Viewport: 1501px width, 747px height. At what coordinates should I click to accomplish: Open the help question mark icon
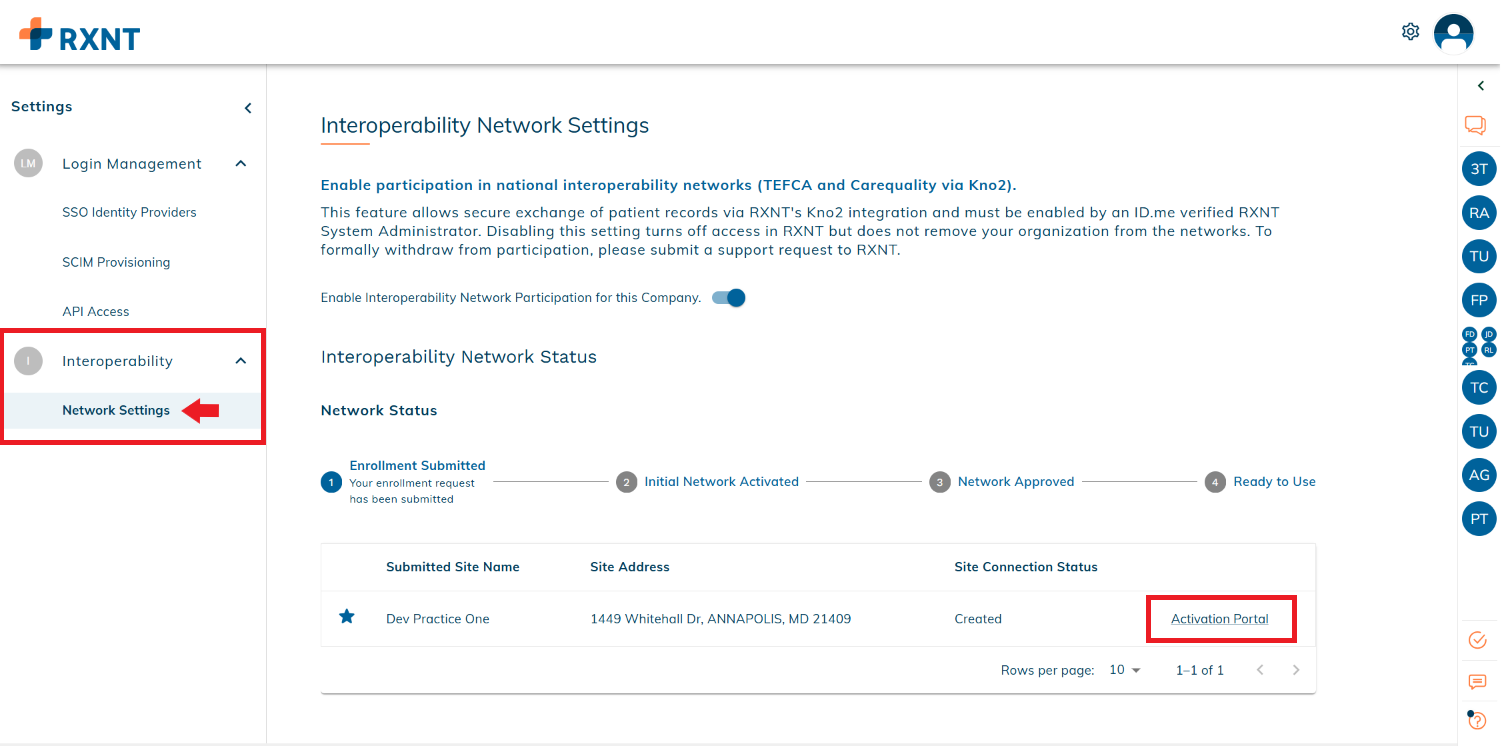click(x=1477, y=720)
